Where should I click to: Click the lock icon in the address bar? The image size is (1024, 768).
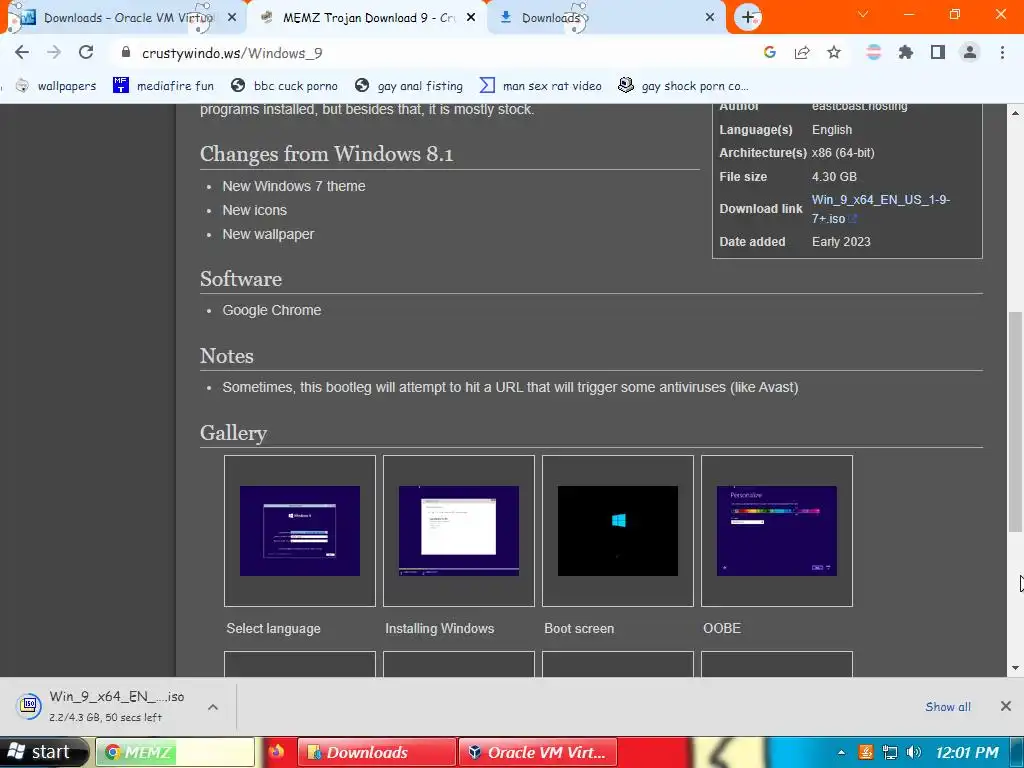tap(126, 52)
